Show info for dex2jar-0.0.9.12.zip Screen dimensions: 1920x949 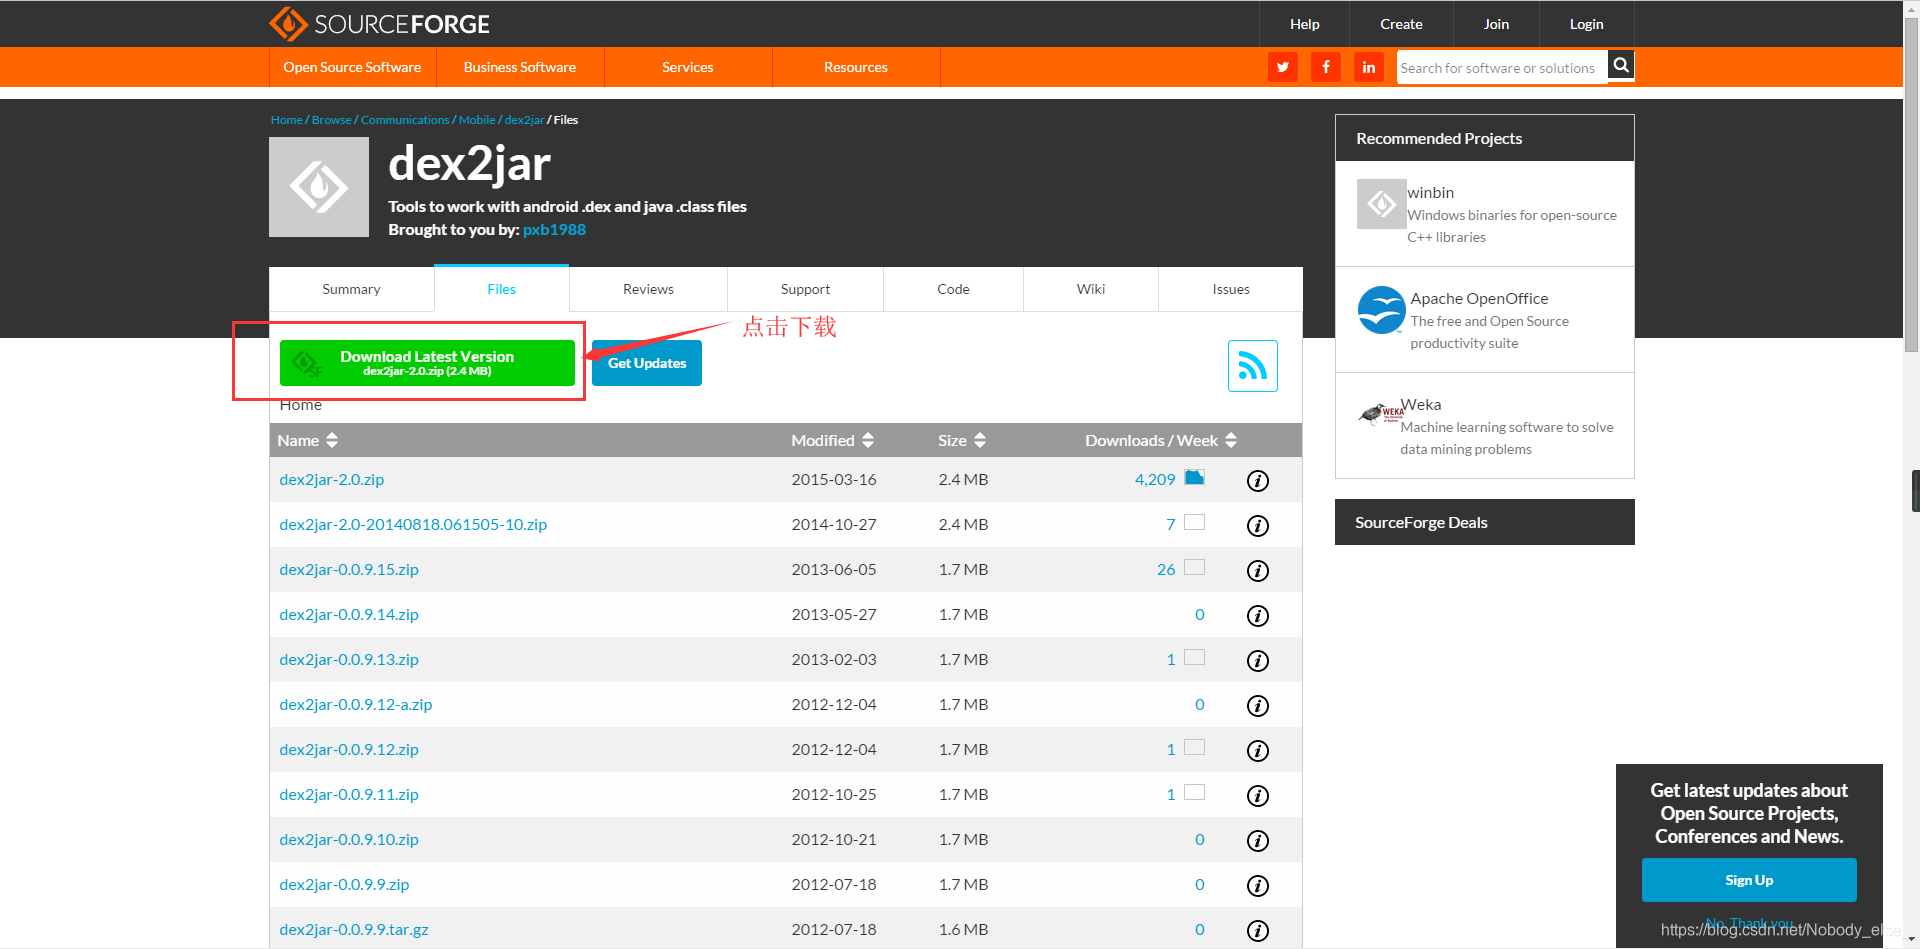1258,751
